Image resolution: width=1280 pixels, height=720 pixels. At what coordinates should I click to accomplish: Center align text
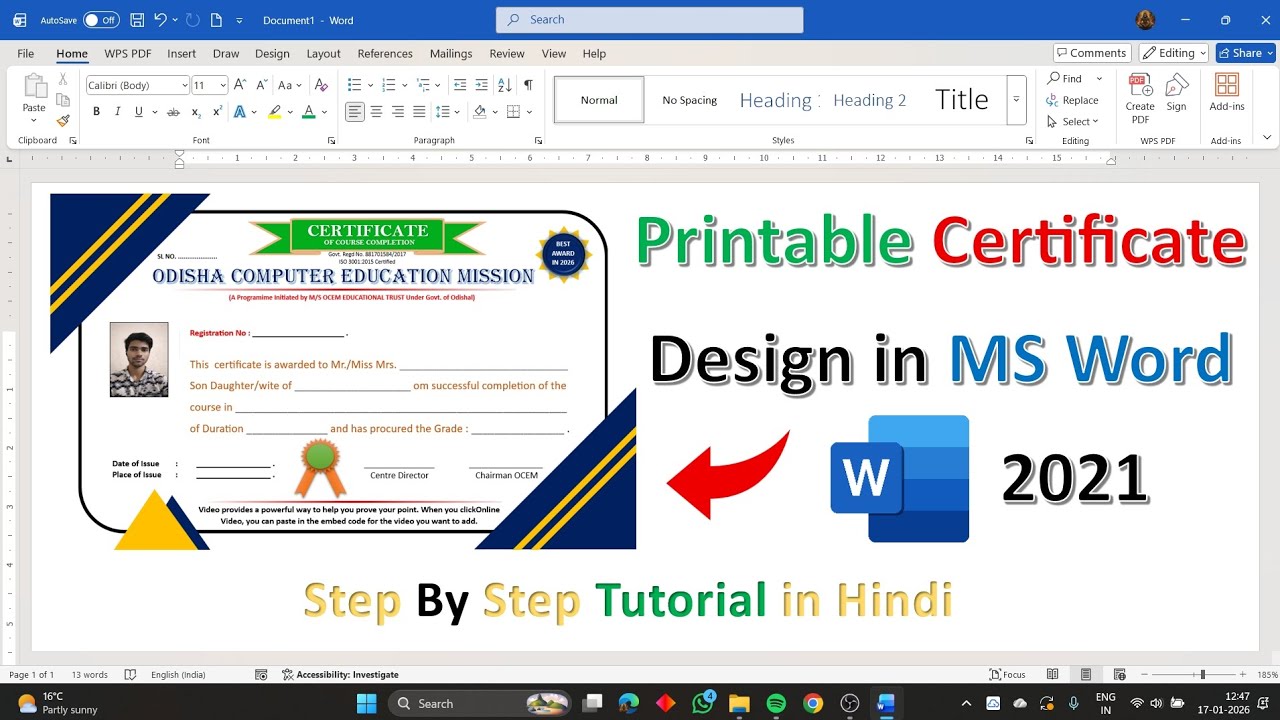coord(376,112)
